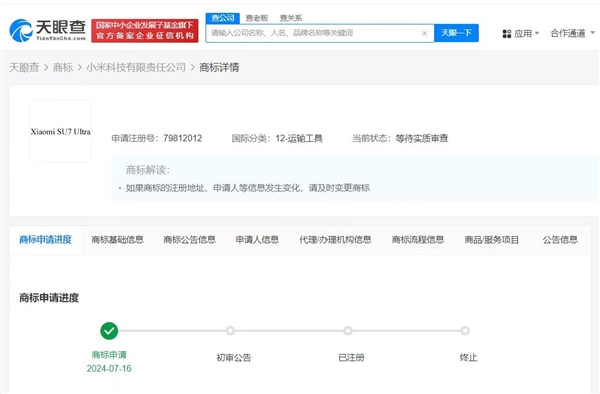Click the 请及时变更商标 notice line
600x394 pixels.
point(248,188)
